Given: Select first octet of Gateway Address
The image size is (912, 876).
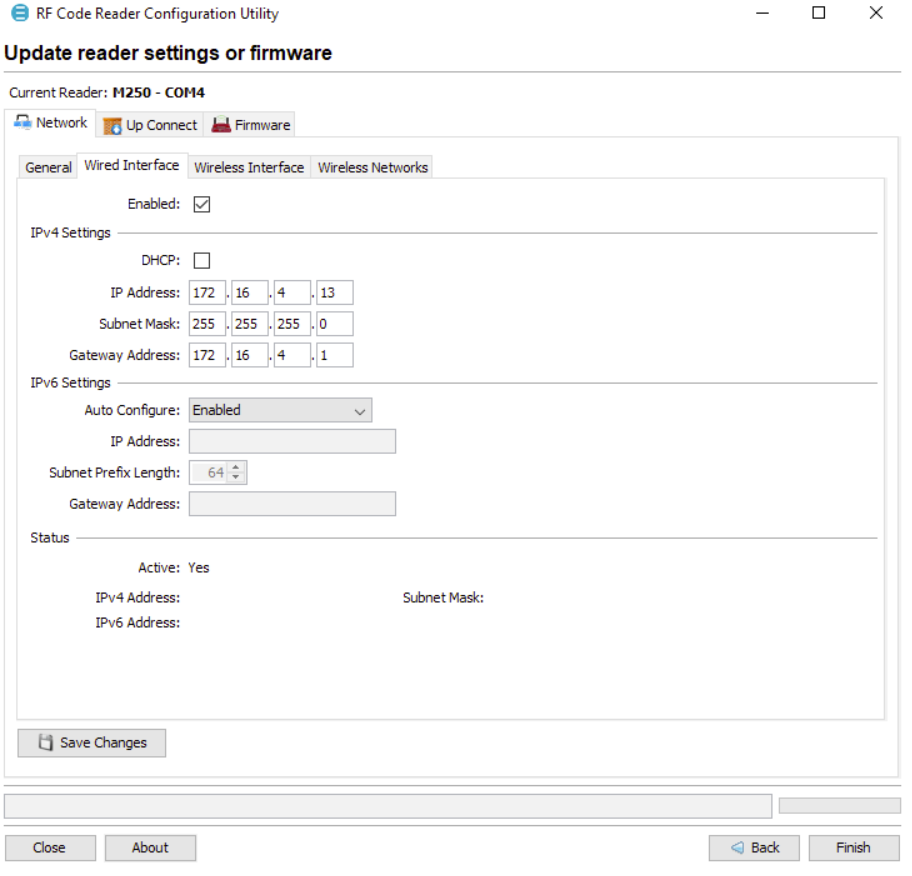Looking at the screenshot, I should (206, 356).
